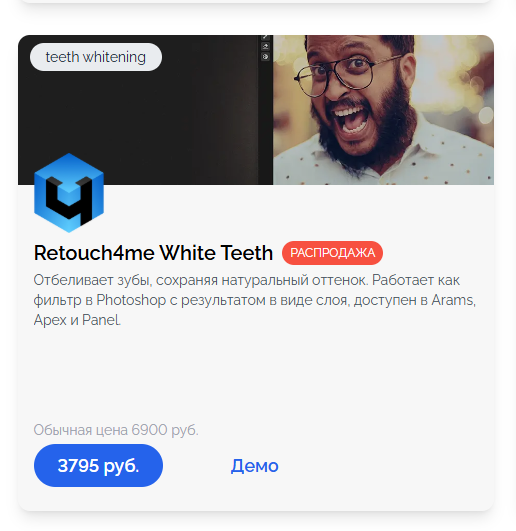Click the Retouch4me blue cube logo
This screenshot has width=516, height=531.
click(x=69, y=193)
